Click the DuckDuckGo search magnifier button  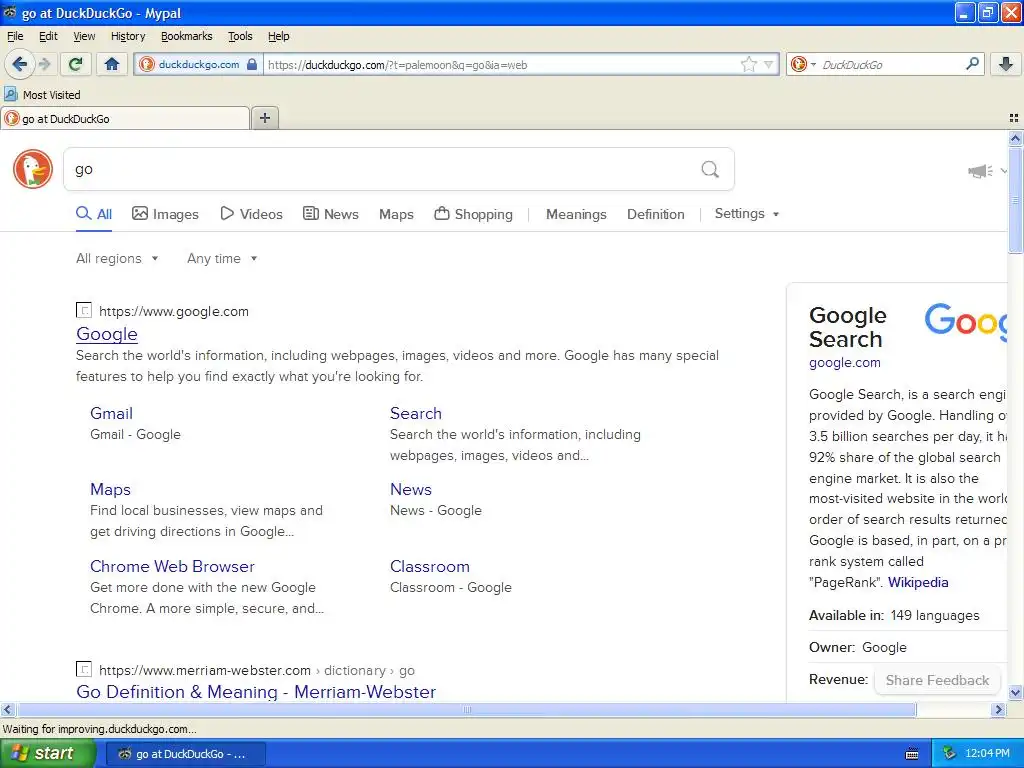(x=710, y=170)
